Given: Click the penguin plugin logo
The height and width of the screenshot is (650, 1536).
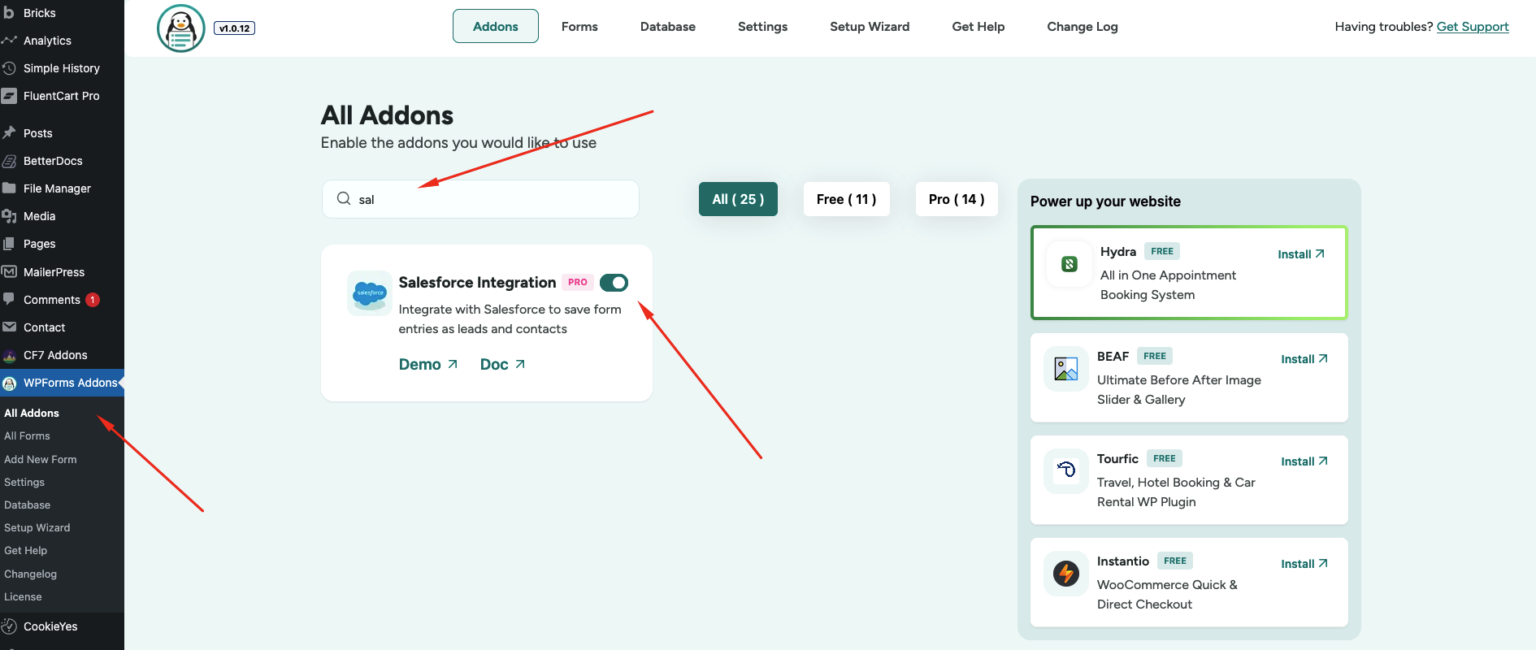Looking at the screenshot, I should click(x=181, y=28).
